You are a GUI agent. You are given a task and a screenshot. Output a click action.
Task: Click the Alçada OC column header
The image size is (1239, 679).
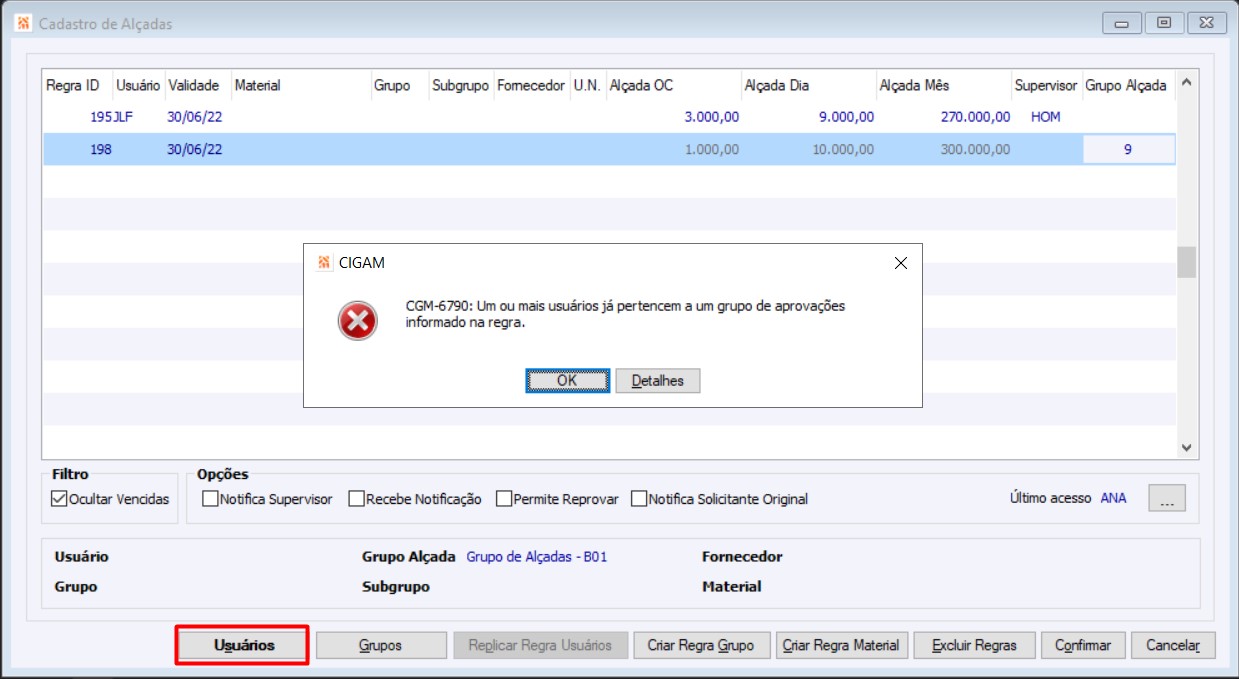coord(672,86)
